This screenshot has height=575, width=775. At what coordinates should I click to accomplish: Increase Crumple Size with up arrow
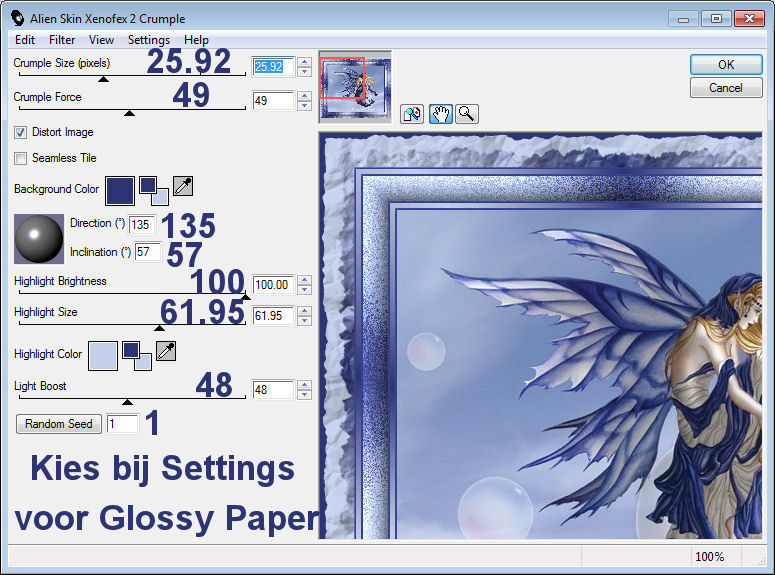click(304, 62)
